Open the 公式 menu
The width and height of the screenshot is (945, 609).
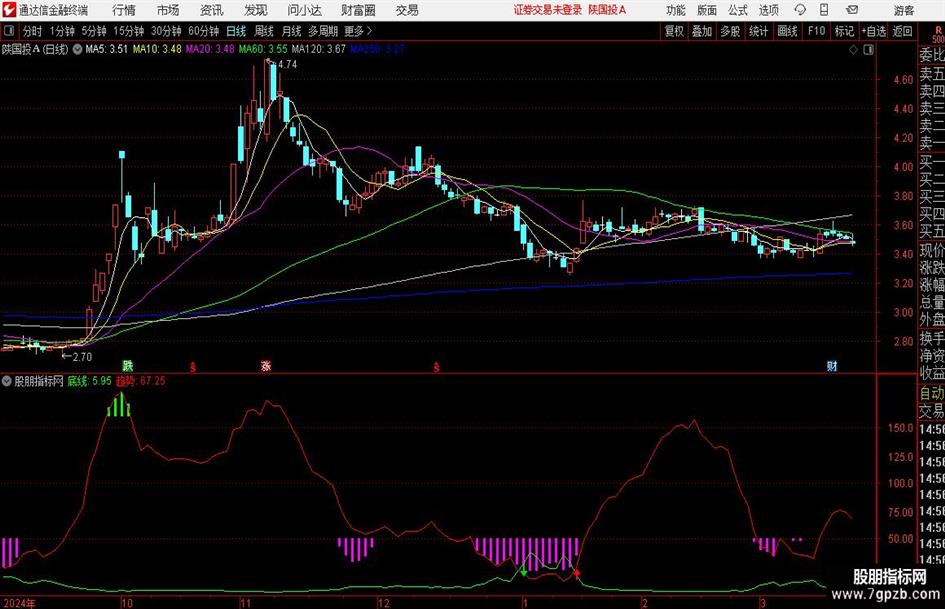[x=737, y=10]
